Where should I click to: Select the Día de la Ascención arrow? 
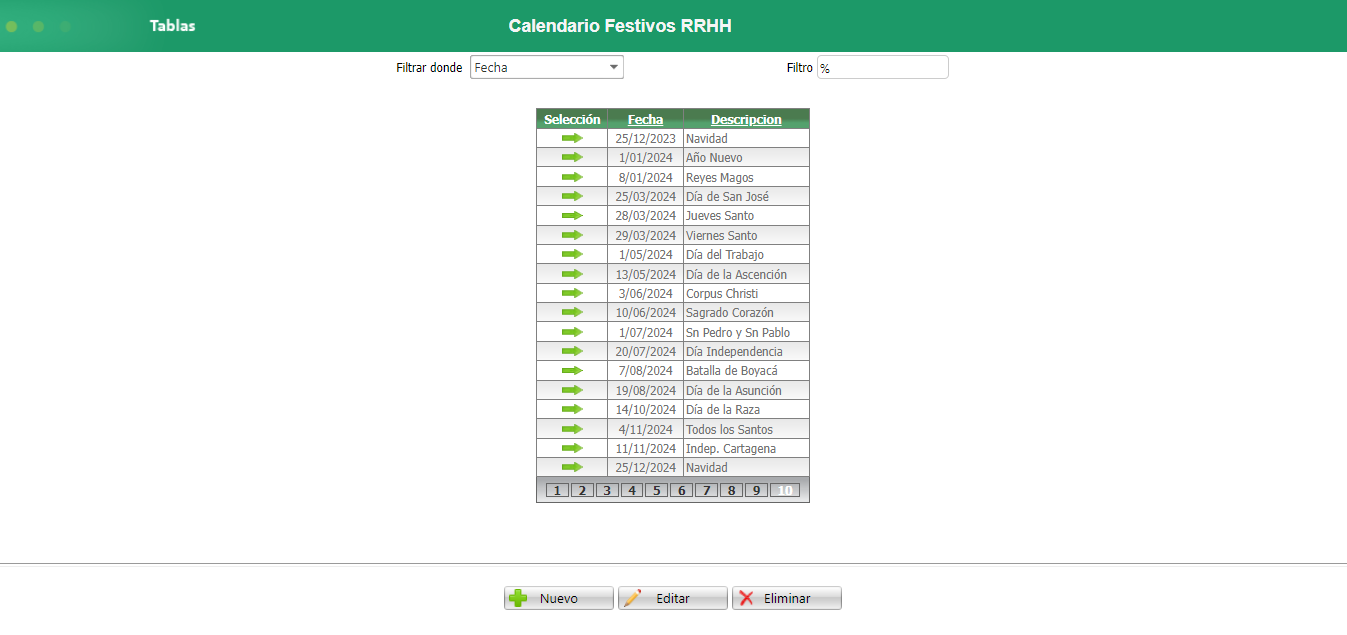click(x=572, y=274)
